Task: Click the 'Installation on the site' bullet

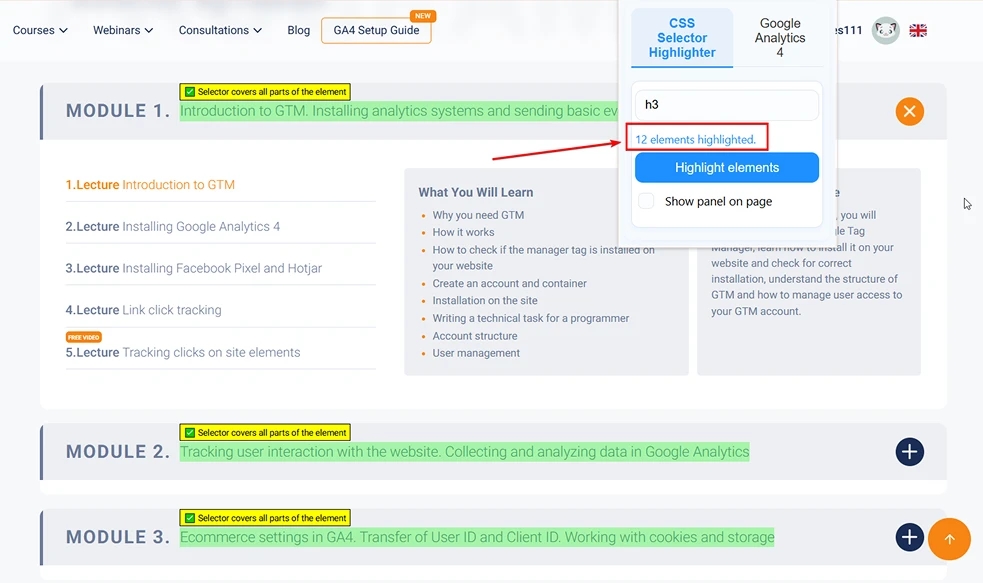Action: pyautogui.click(x=485, y=300)
